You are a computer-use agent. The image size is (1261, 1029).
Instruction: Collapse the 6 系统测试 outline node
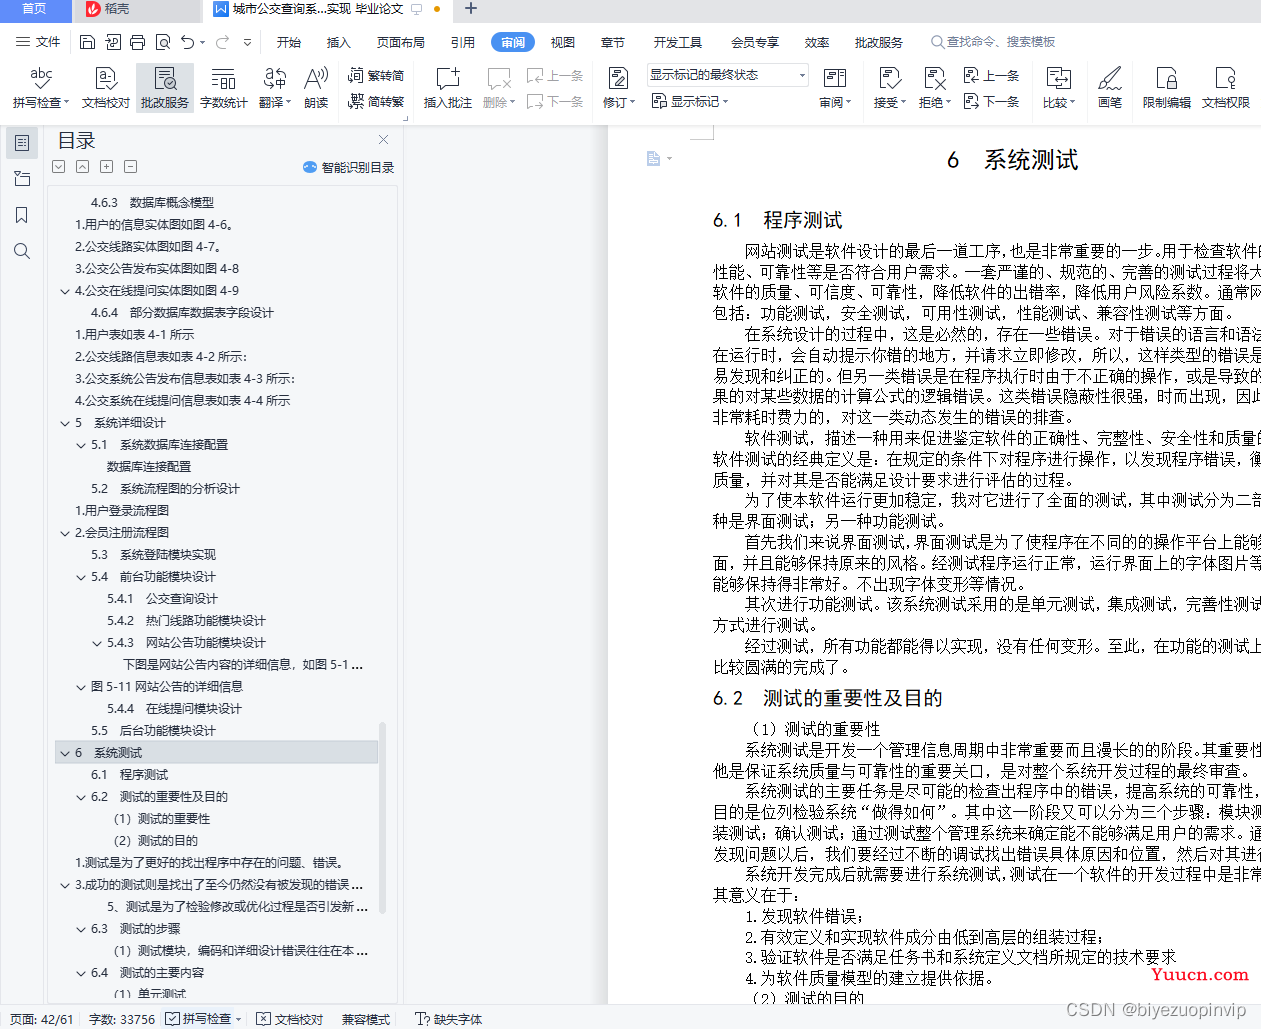tap(65, 753)
